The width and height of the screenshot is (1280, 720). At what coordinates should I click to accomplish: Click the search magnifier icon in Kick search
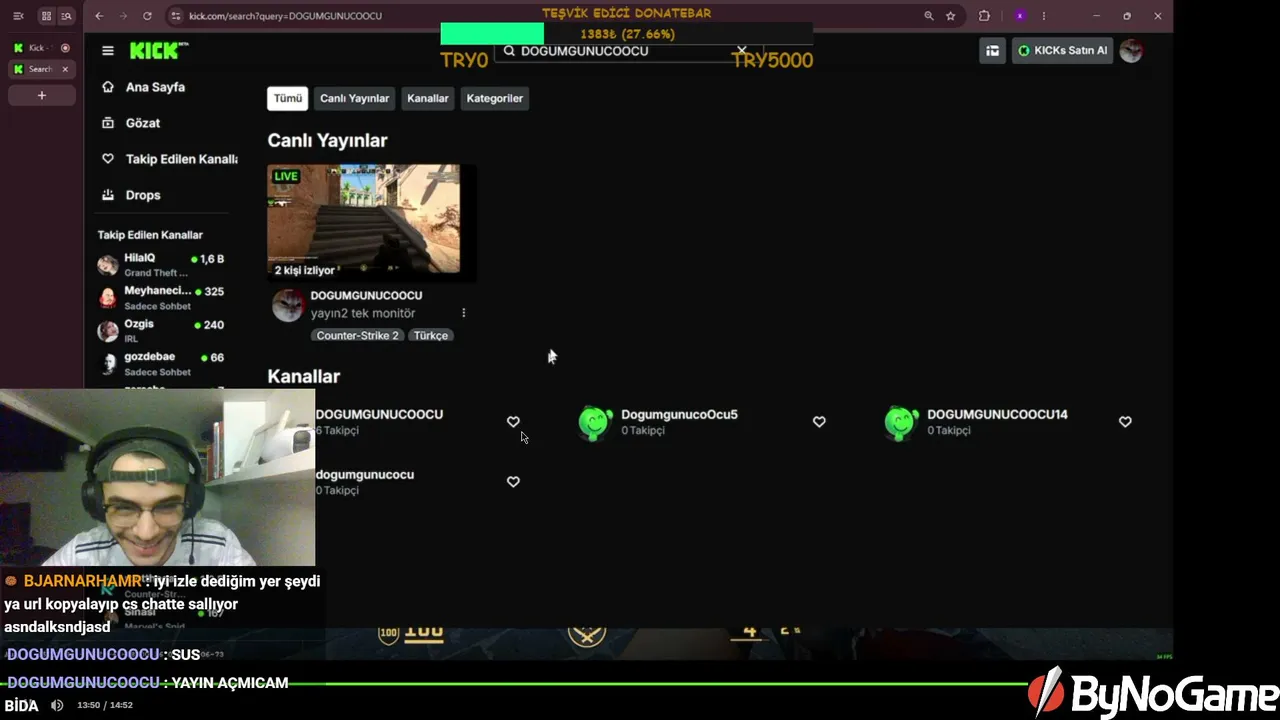509,51
